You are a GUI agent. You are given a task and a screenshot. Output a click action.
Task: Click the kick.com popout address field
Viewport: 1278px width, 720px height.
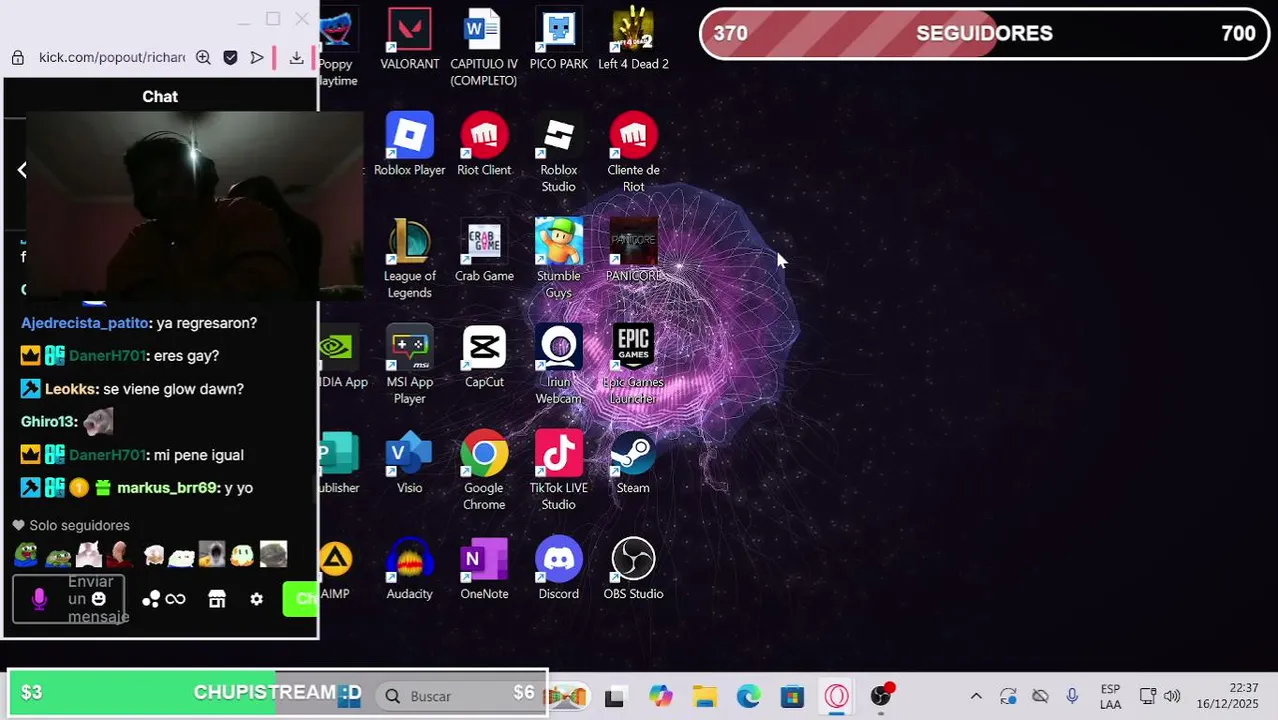[x=112, y=58]
